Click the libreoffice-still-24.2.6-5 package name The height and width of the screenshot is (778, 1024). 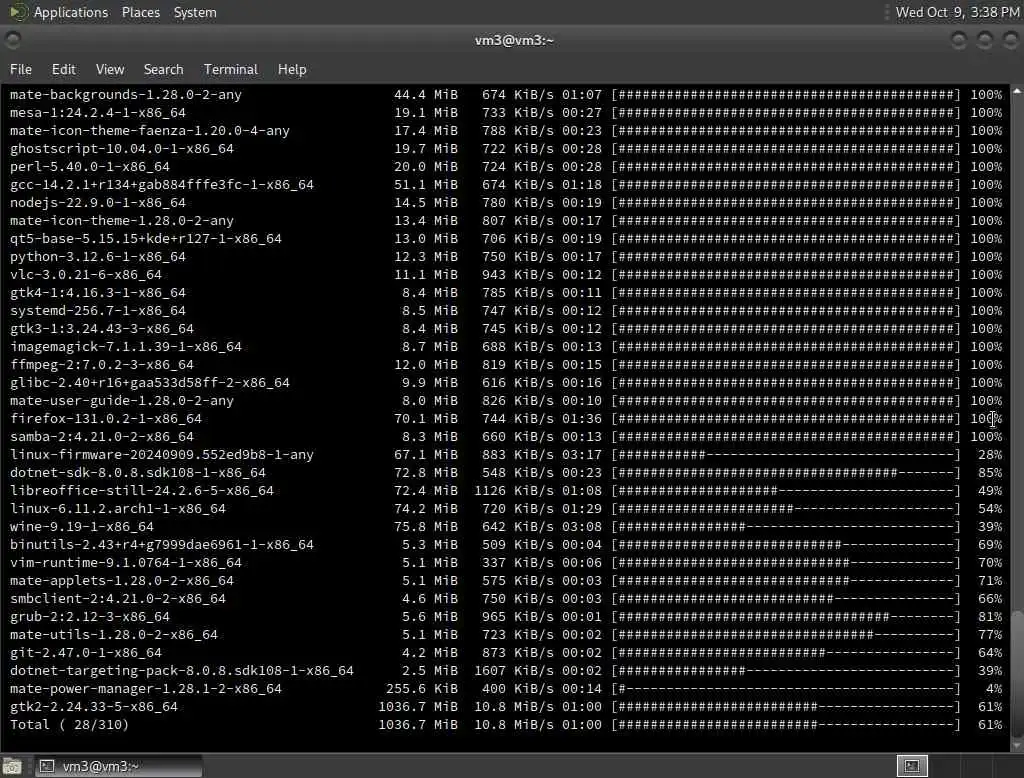tap(142, 491)
